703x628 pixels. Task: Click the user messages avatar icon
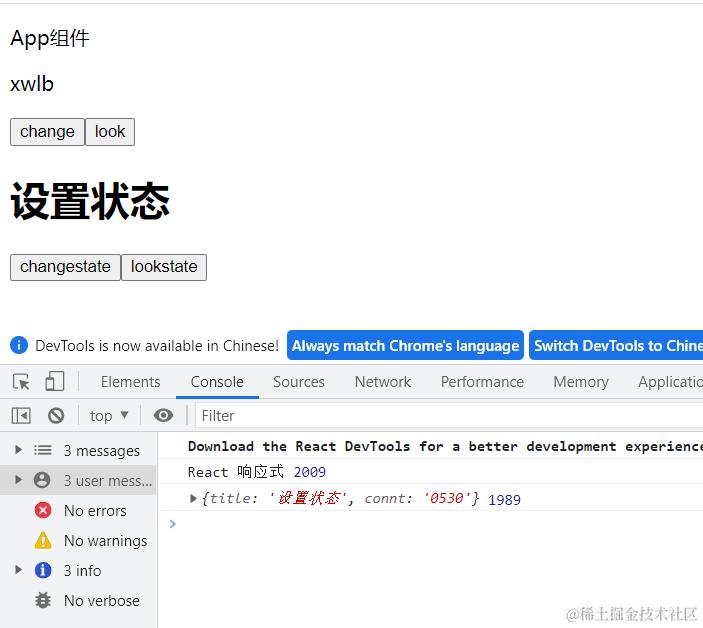[42, 480]
